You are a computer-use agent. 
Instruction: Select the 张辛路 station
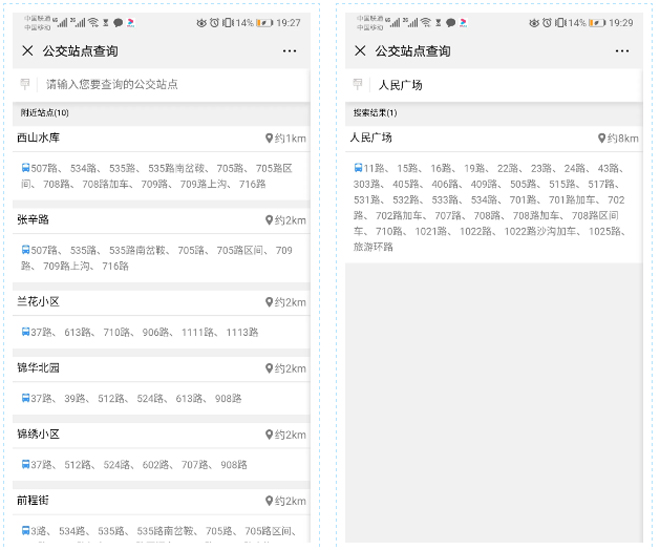pyautogui.click(x=33, y=220)
